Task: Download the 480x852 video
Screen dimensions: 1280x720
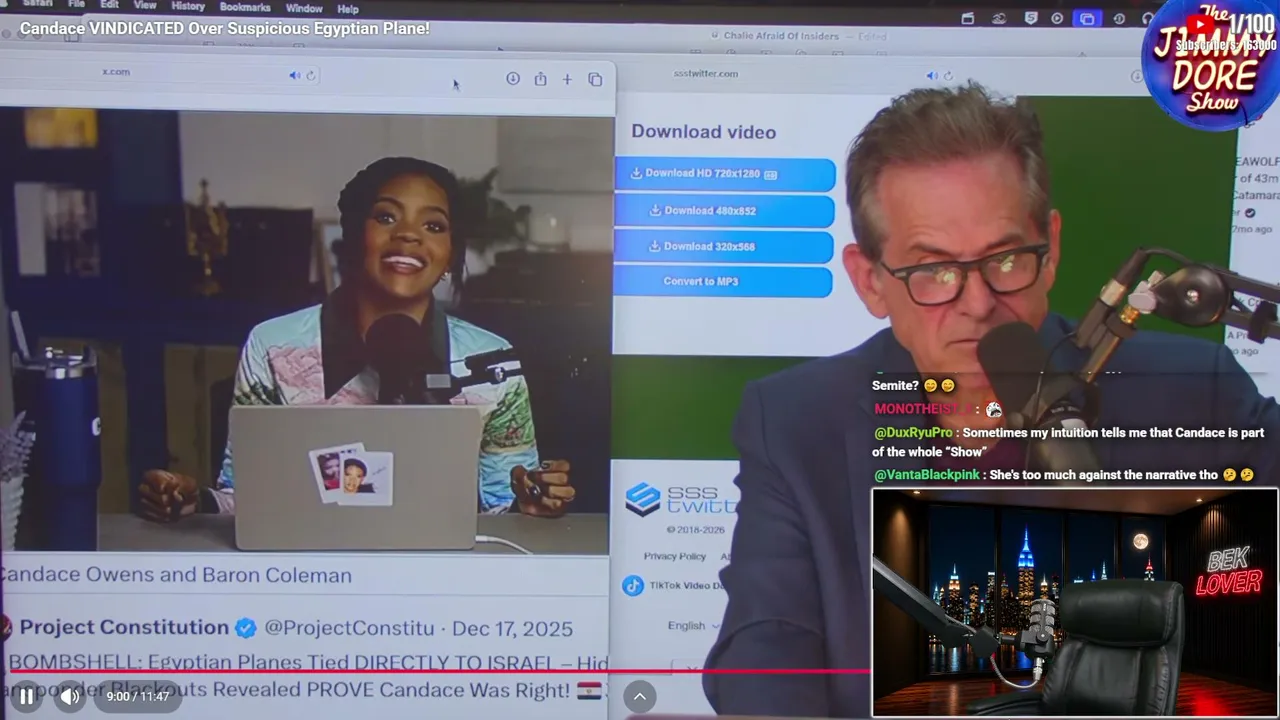Action: tap(724, 211)
